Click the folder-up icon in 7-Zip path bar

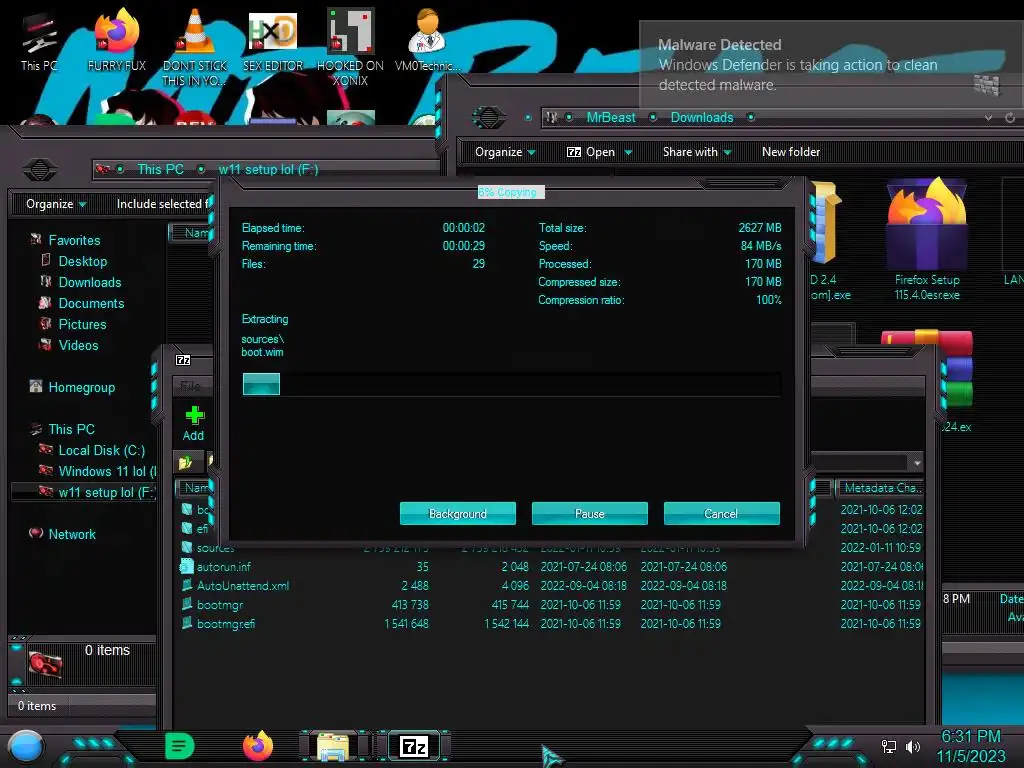pyautogui.click(x=185, y=462)
